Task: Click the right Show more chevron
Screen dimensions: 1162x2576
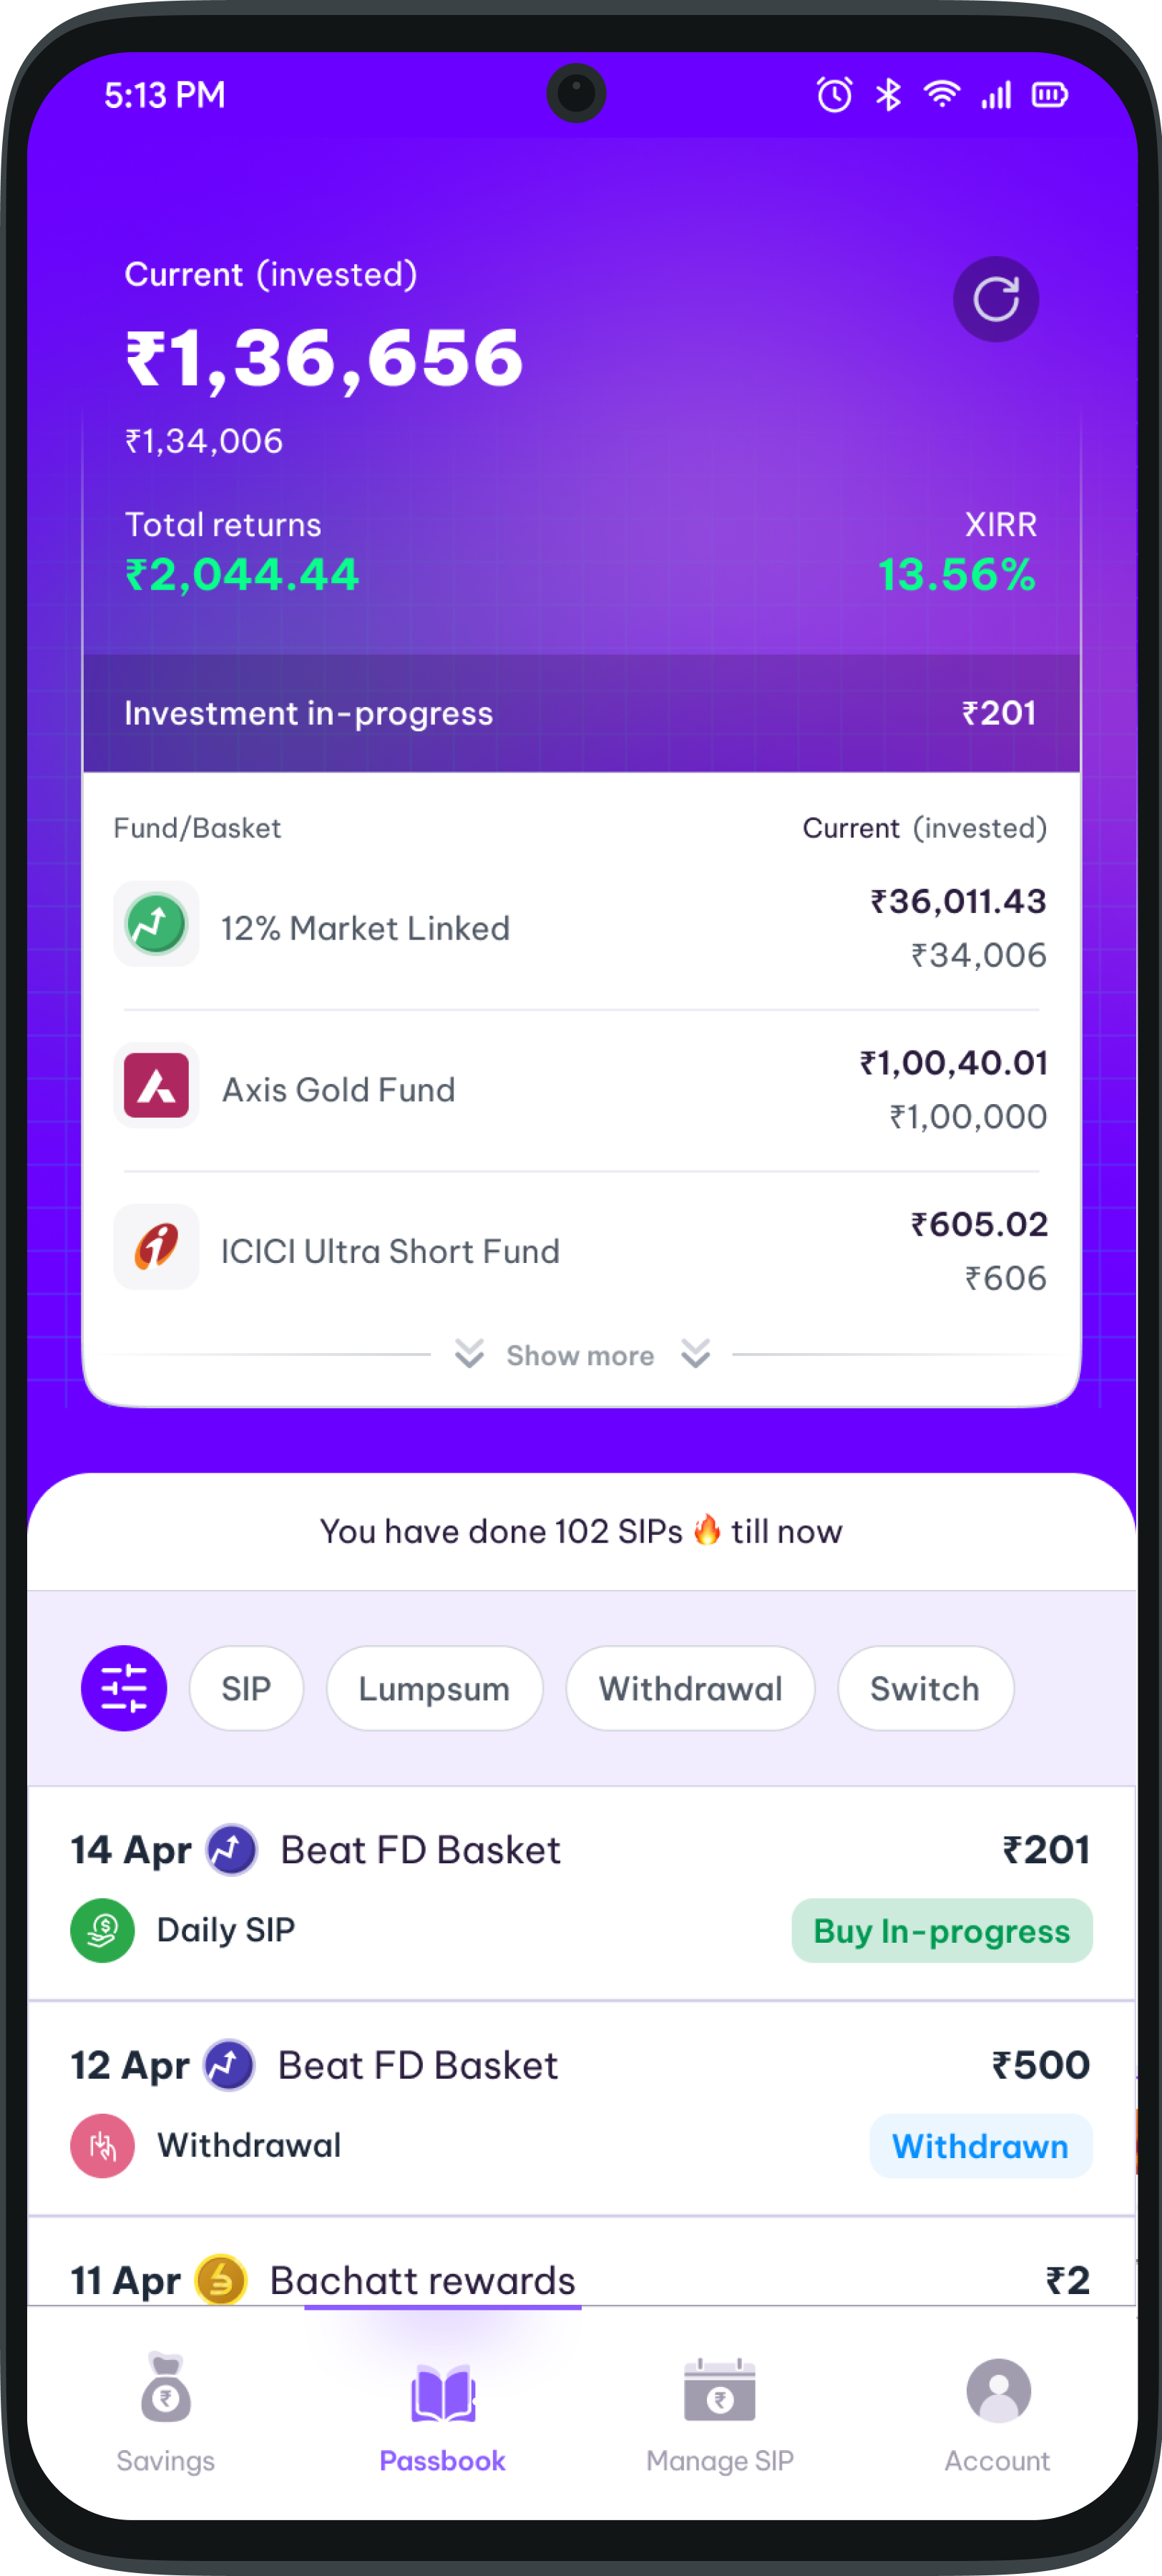Action: pos(696,1354)
